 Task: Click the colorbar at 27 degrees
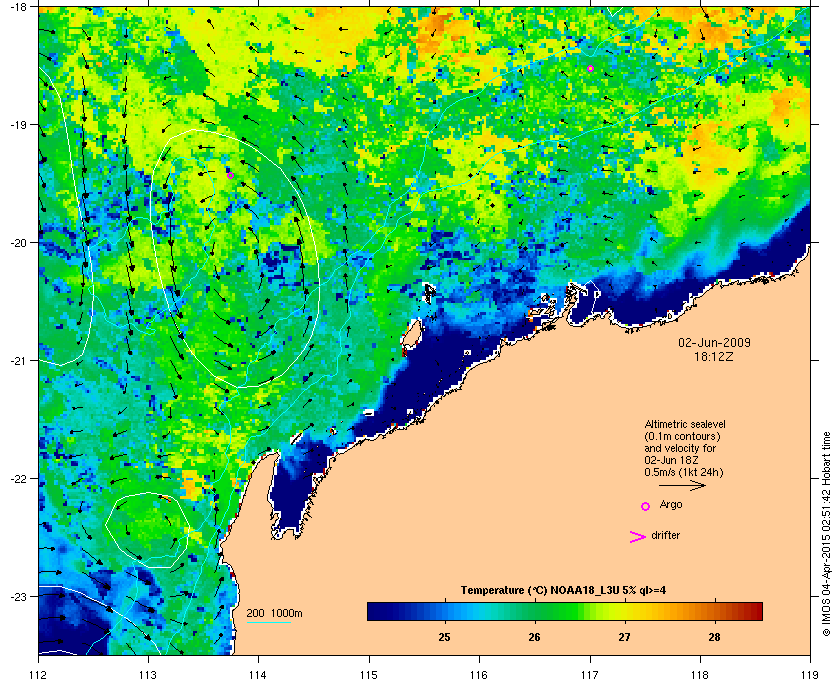tap(624, 611)
